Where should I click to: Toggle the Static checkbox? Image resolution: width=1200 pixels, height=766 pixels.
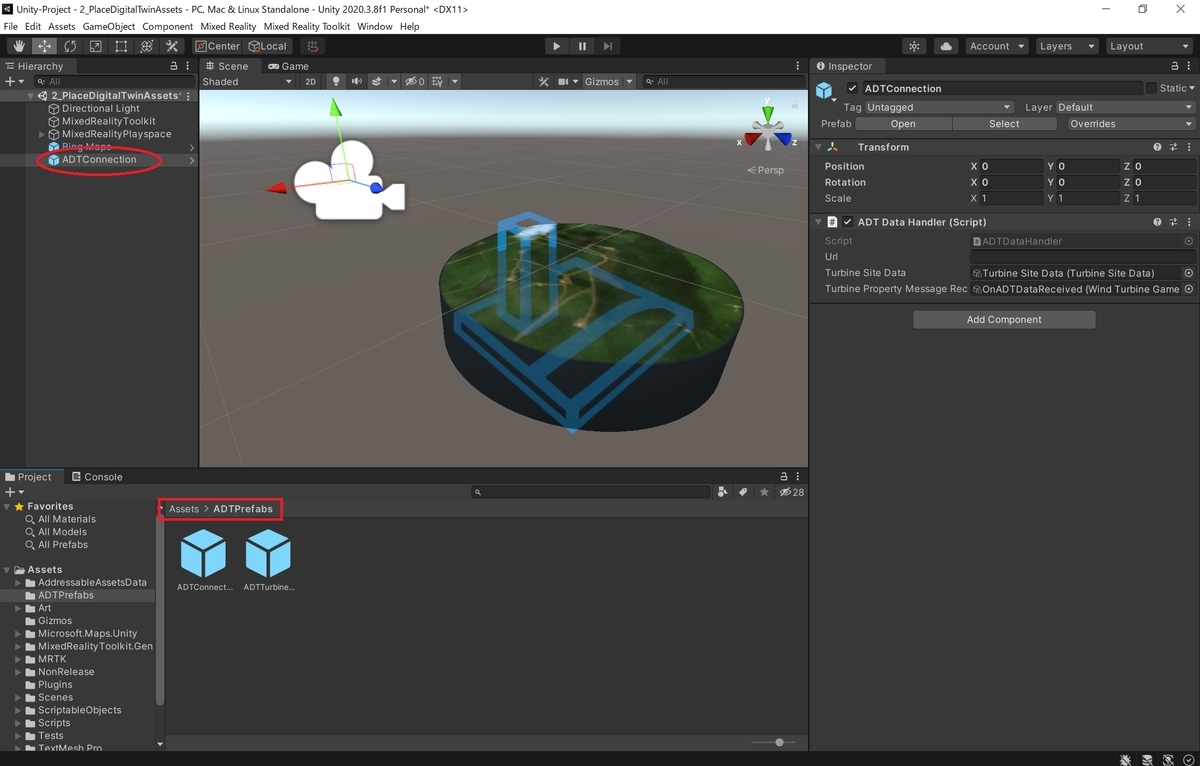1151,88
